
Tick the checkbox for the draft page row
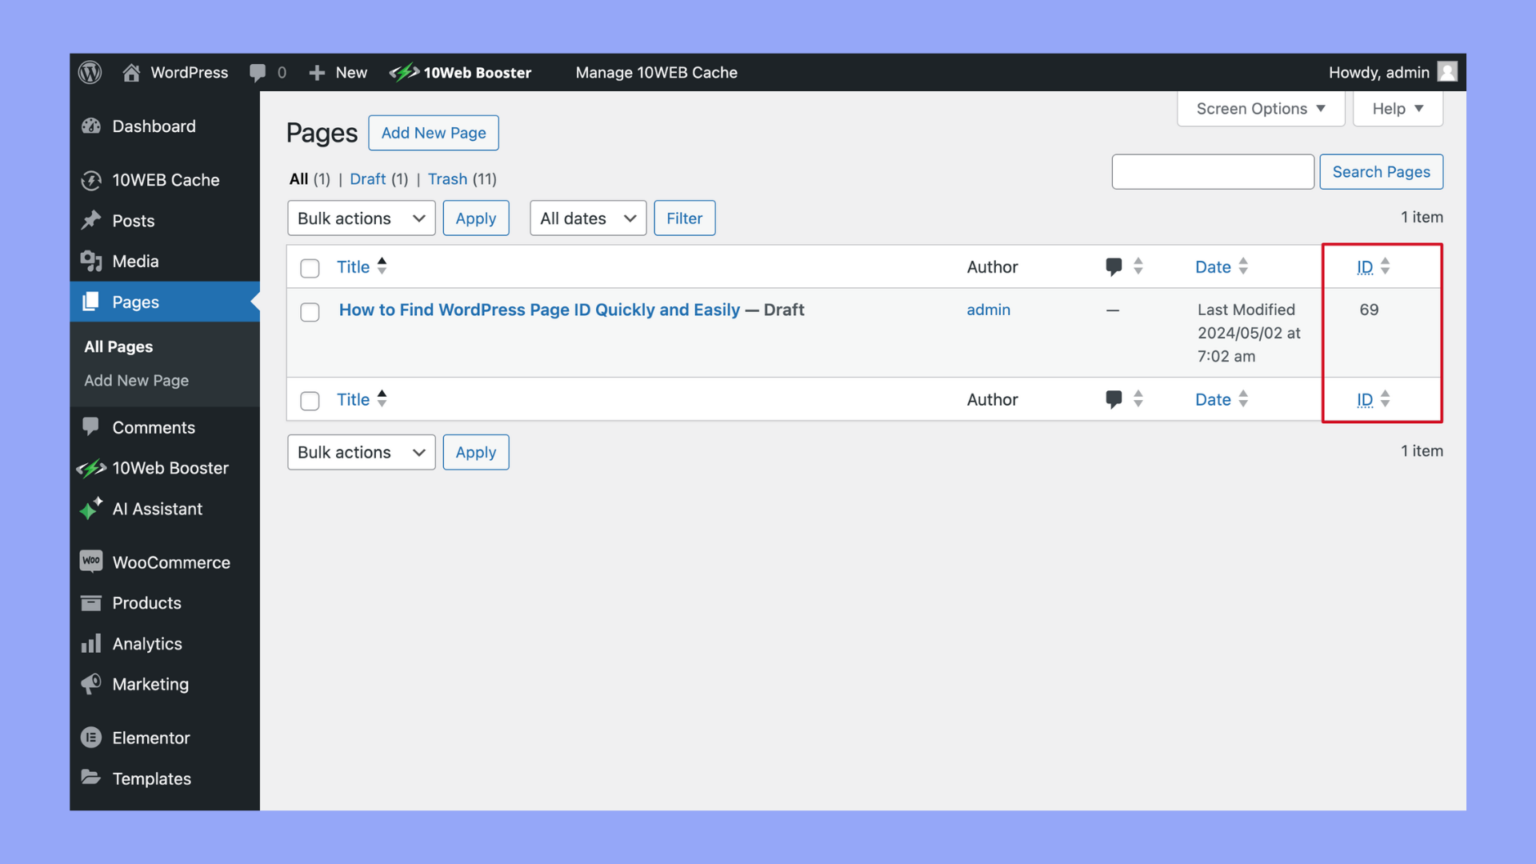pyautogui.click(x=310, y=312)
